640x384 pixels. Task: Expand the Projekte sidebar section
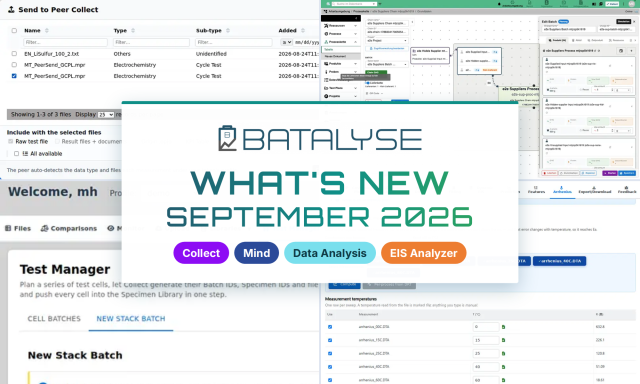pos(356,96)
